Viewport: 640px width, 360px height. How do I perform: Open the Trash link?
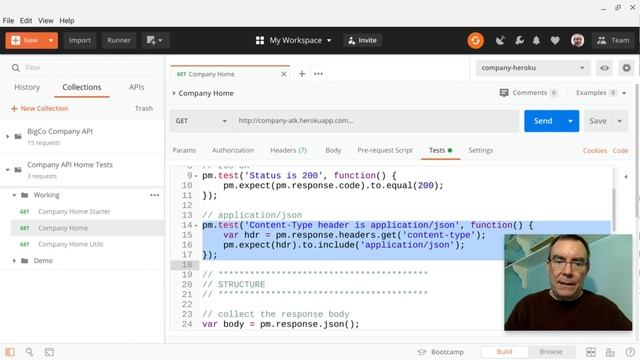point(144,109)
